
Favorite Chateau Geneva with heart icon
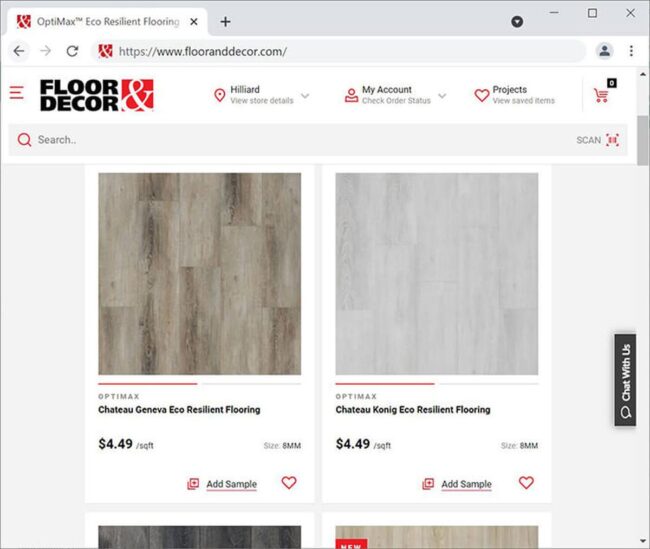(289, 483)
